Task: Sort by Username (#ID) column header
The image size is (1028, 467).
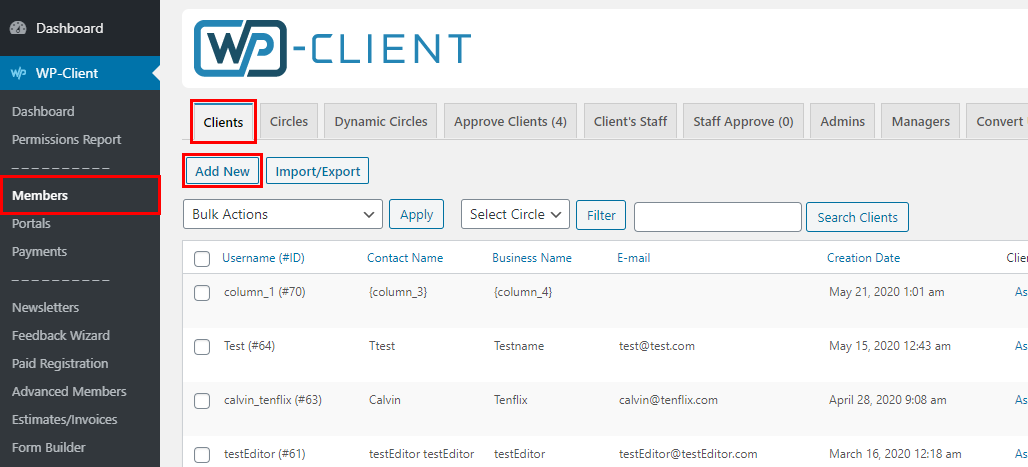Action: click(264, 258)
